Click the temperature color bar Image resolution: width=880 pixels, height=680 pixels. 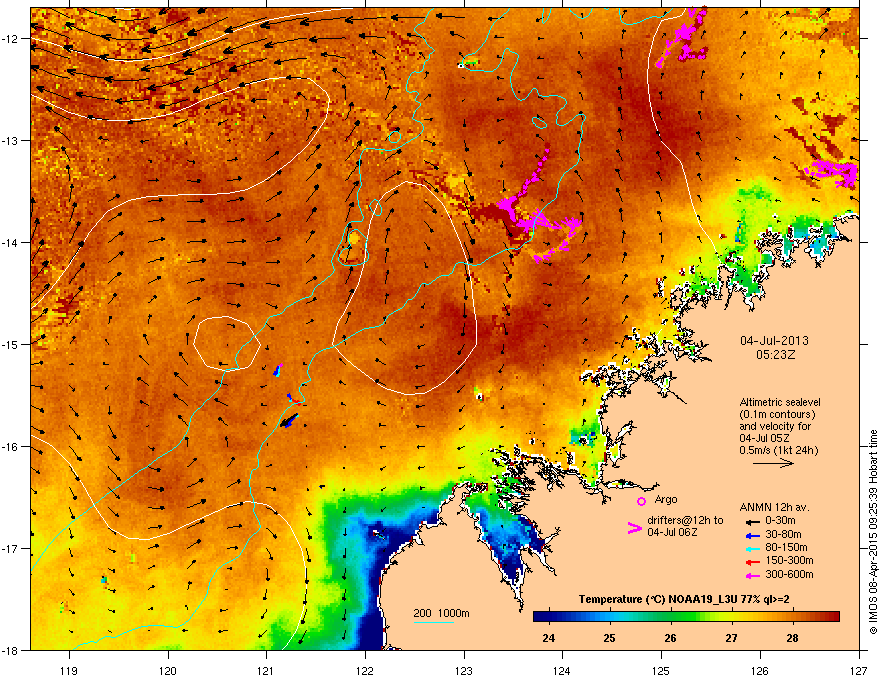point(686,616)
